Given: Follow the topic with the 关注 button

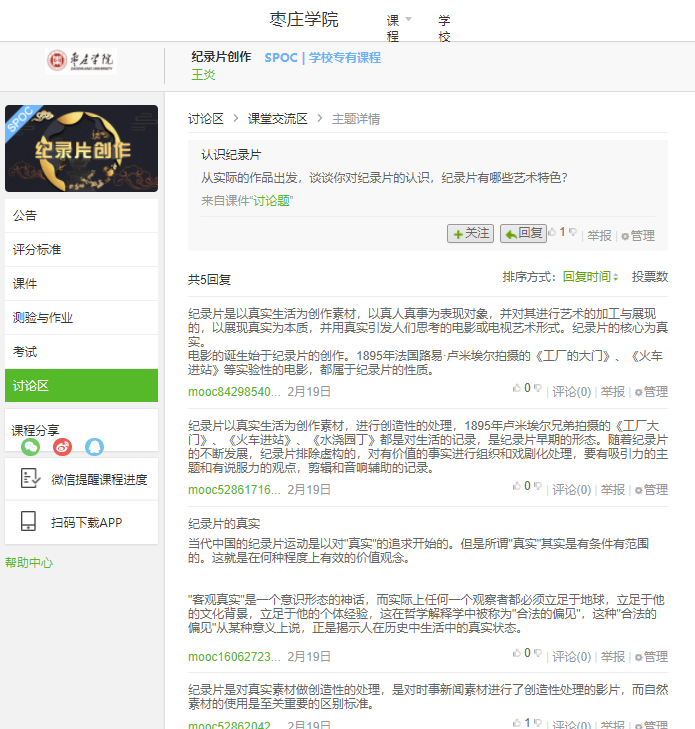Looking at the screenshot, I should 470,233.
